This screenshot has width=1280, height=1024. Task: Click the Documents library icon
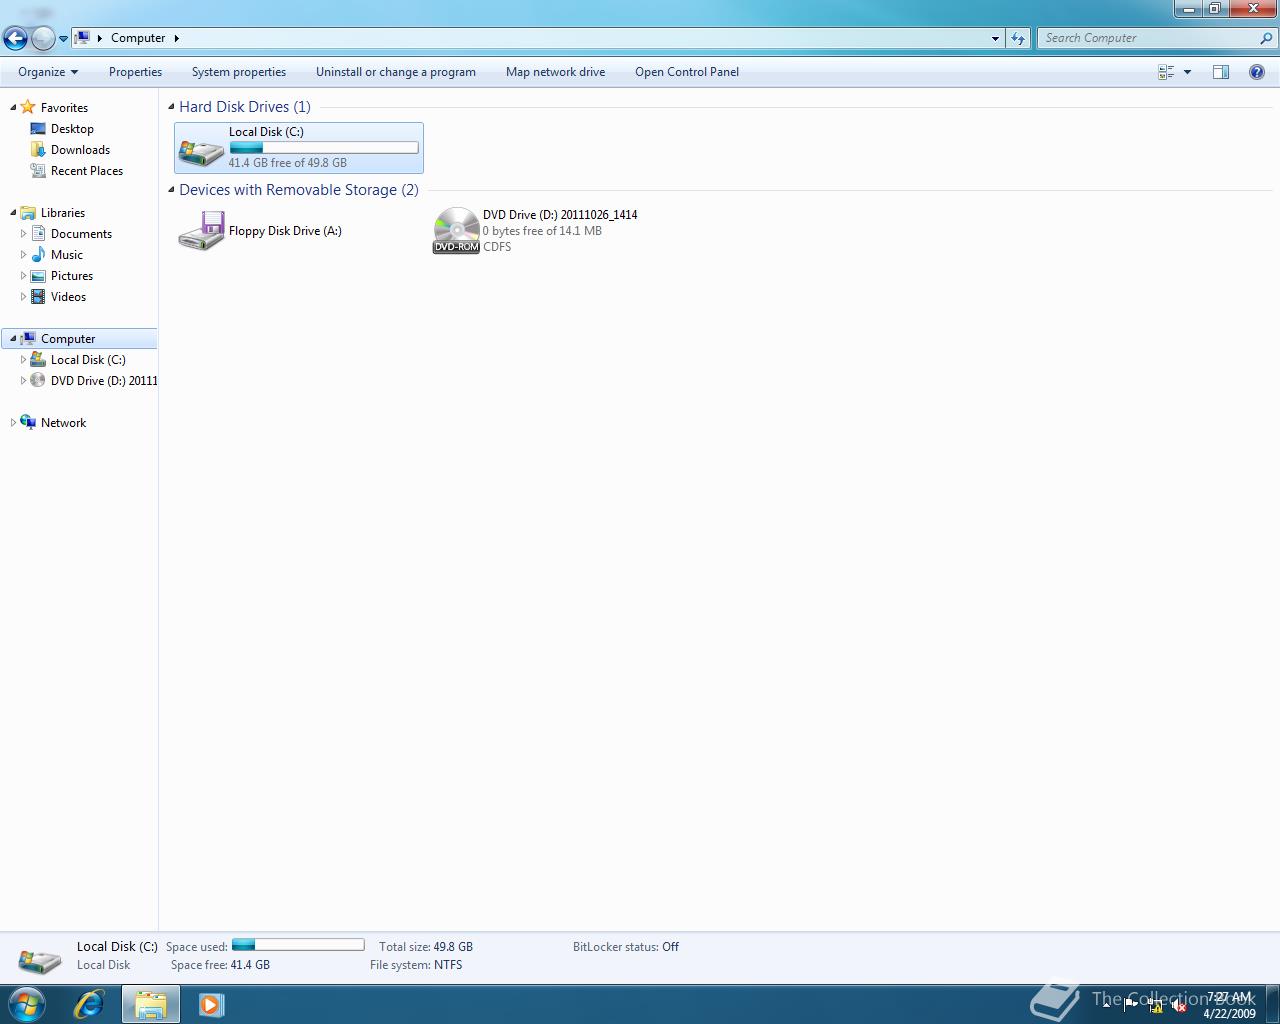(38, 233)
